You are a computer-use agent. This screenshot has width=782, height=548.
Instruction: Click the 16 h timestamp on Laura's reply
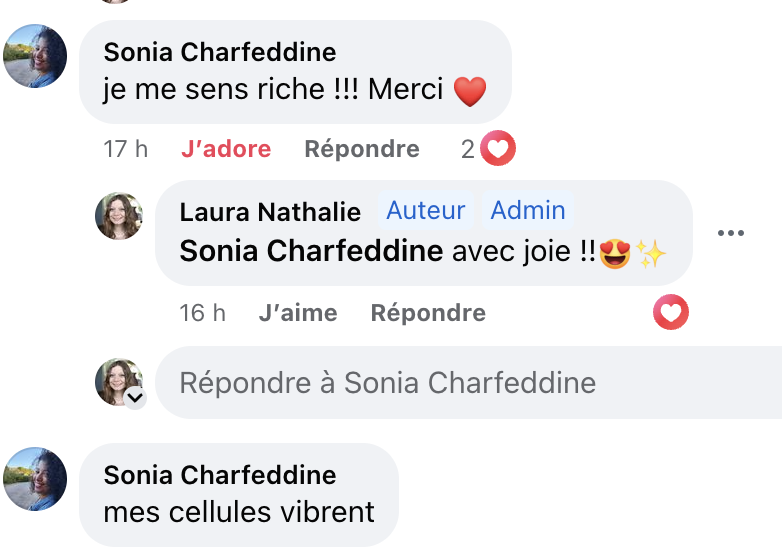(202, 313)
